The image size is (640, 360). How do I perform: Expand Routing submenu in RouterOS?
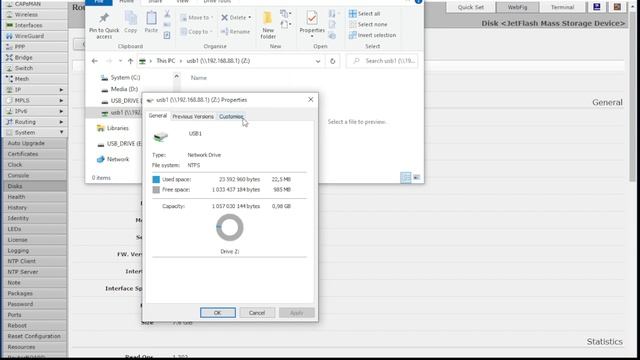click(x=34, y=122)
